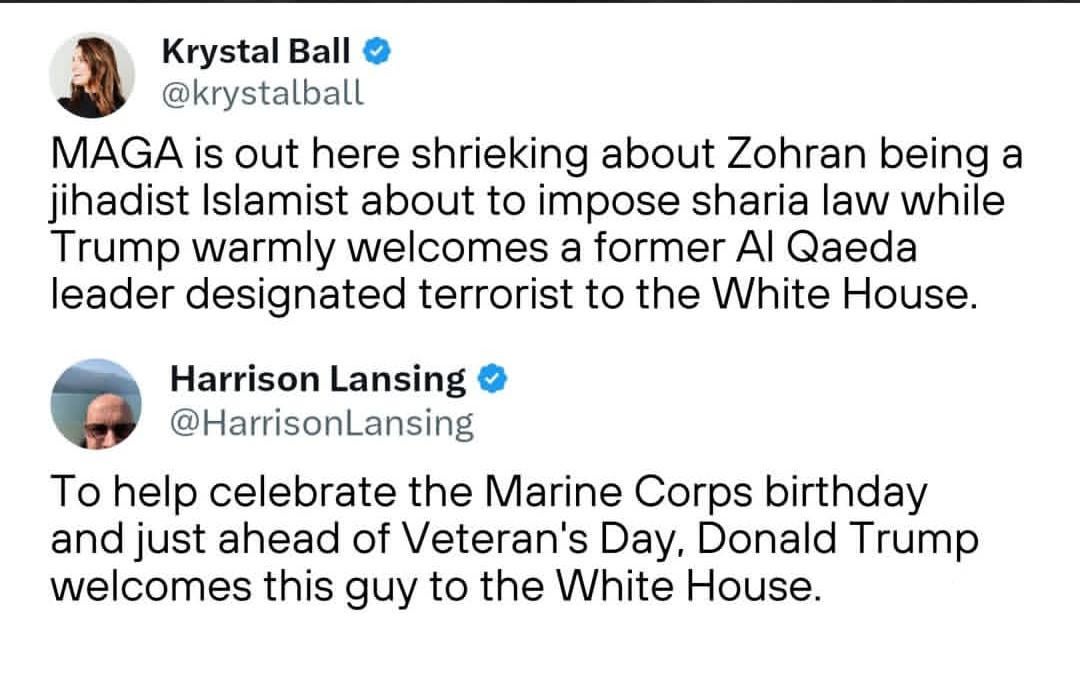
Task: Click Harrison Lansing's profile avatar
Action: [96, 403]
